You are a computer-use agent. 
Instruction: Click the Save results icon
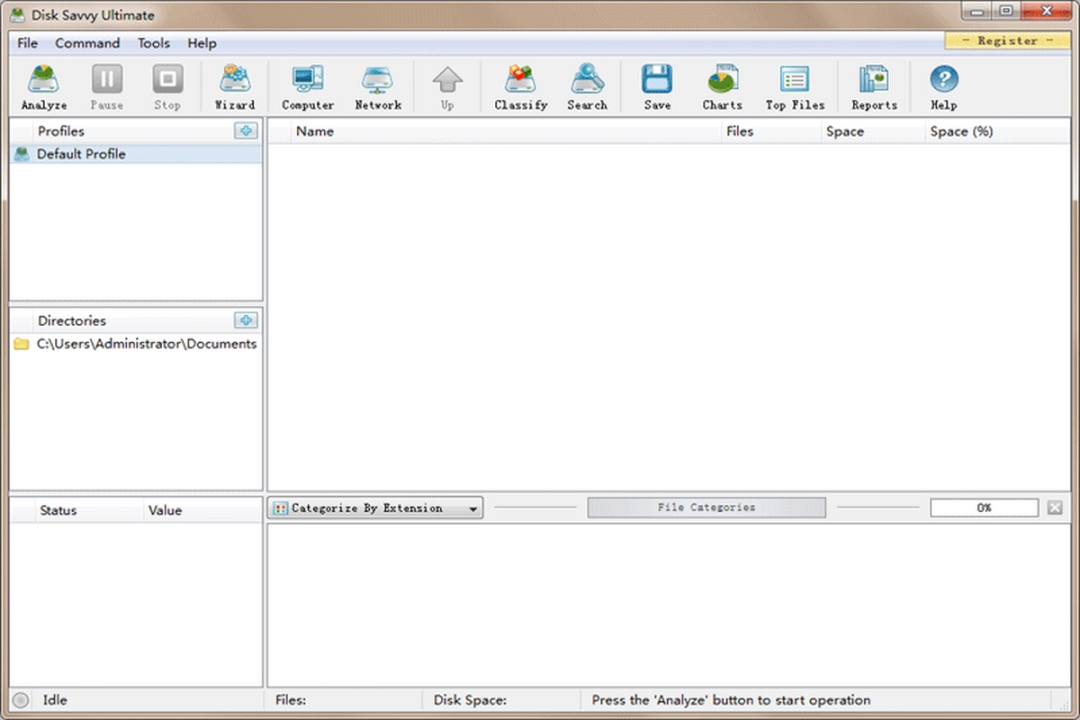(x=657, y=86)
